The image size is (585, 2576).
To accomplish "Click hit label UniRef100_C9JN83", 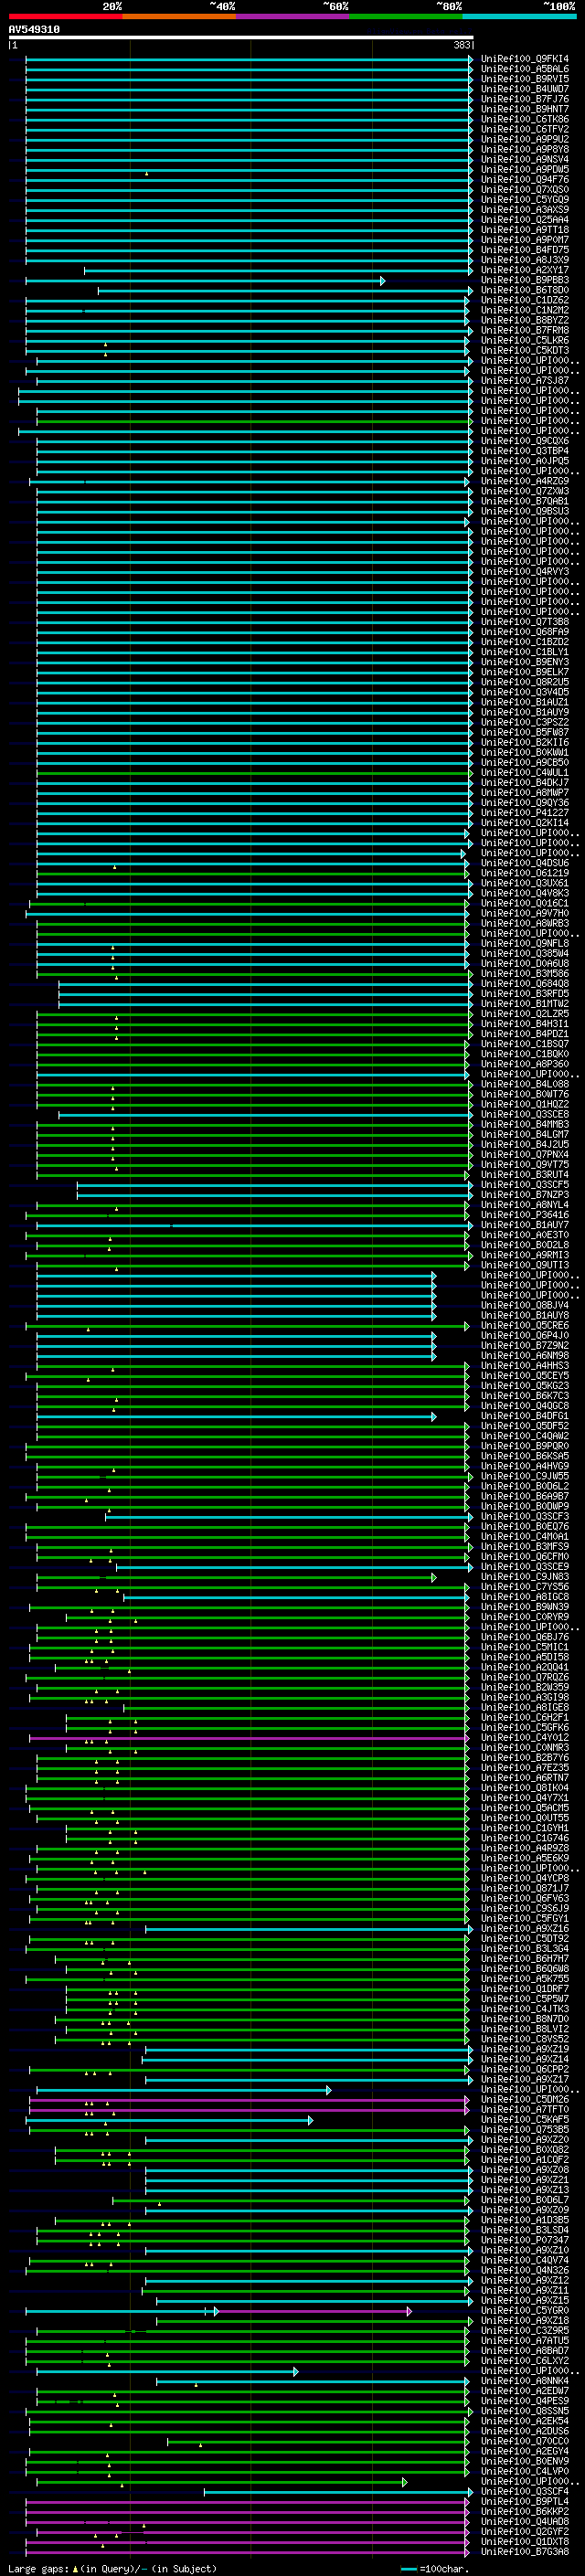I will [525, 1576].
